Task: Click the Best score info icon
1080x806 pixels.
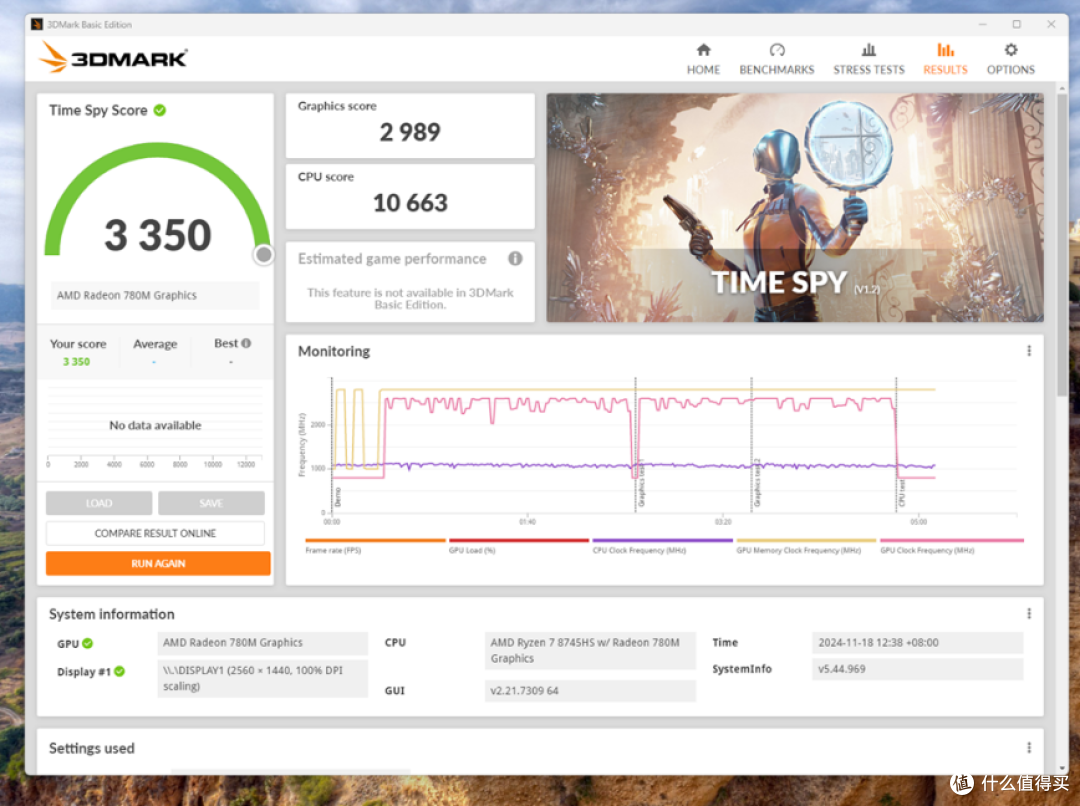Action: coord(247,343)
